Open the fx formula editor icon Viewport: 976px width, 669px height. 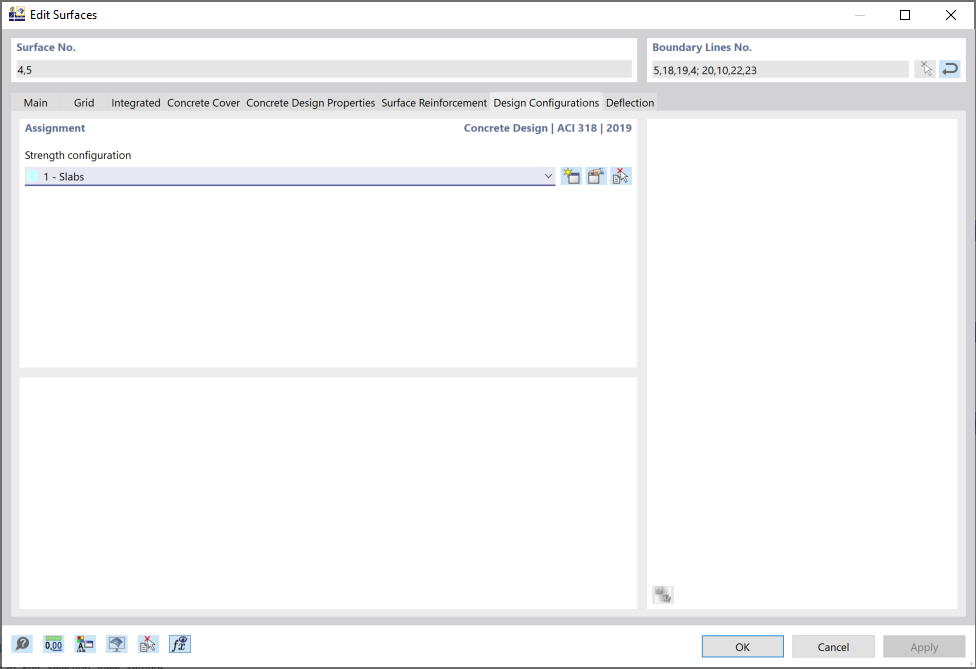click(x=180, y=644)
